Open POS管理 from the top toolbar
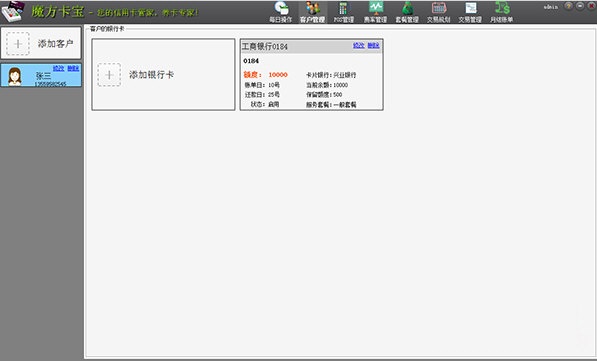The width and height of the screenshot is (597, 362). click(x=343, y=12)
